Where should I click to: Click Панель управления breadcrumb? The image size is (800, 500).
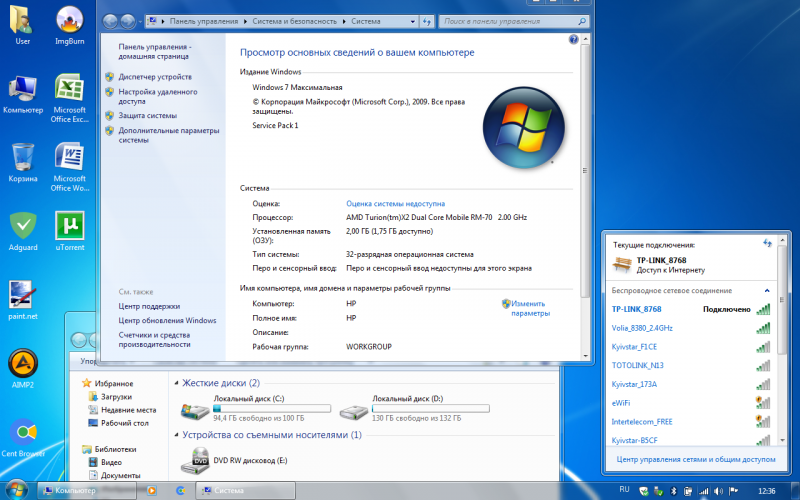(204, 21)
